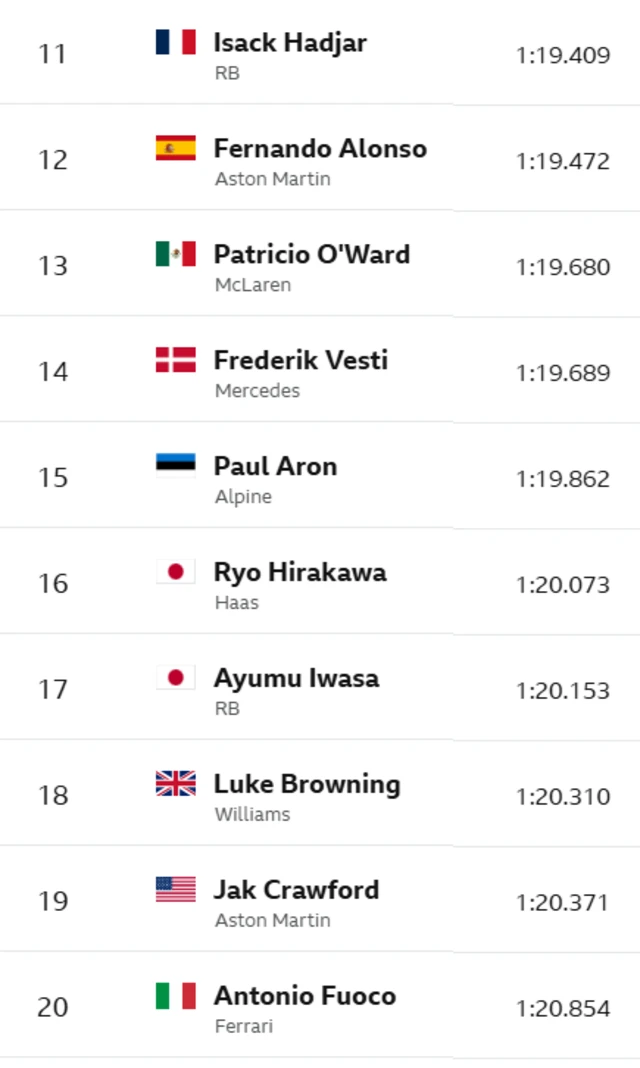This screenshot has height=1068, width=640.
Task: Click the Spanish flag beside Fernando Alonso
Action: point(175,148)
